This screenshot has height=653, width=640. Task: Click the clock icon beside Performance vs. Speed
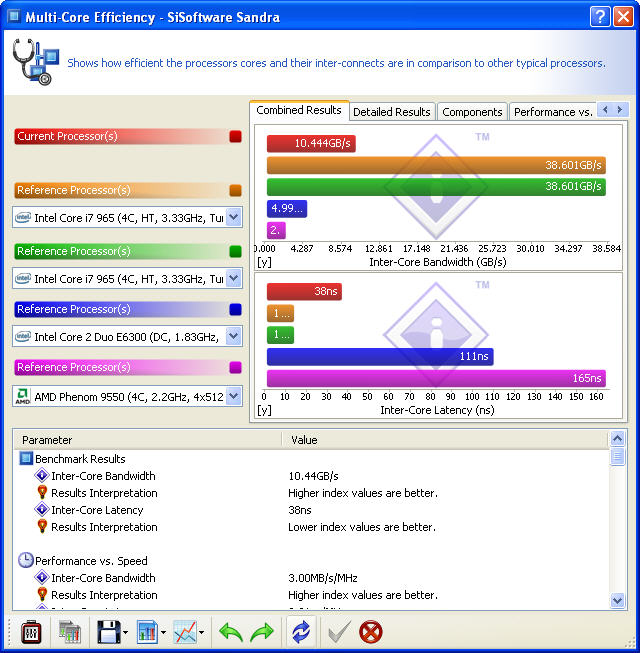tap(25, 561)
